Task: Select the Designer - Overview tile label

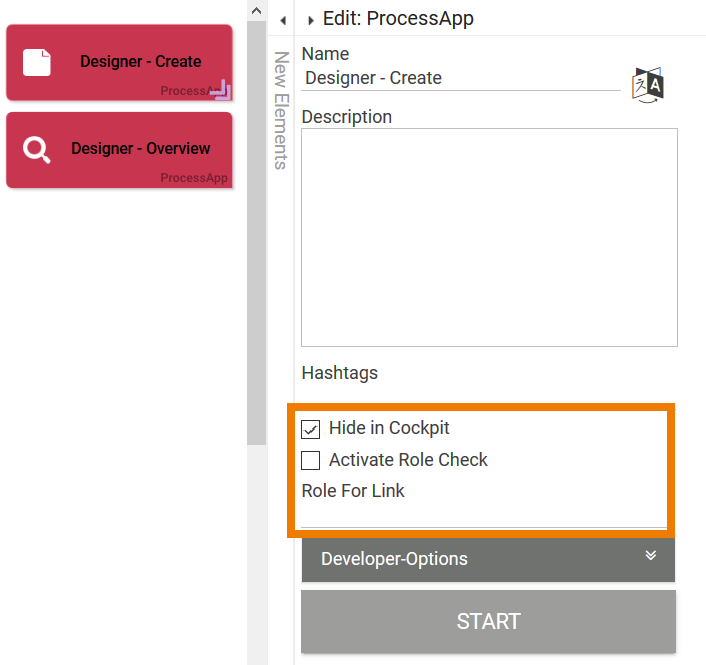Action: click(x=141, y=149)
